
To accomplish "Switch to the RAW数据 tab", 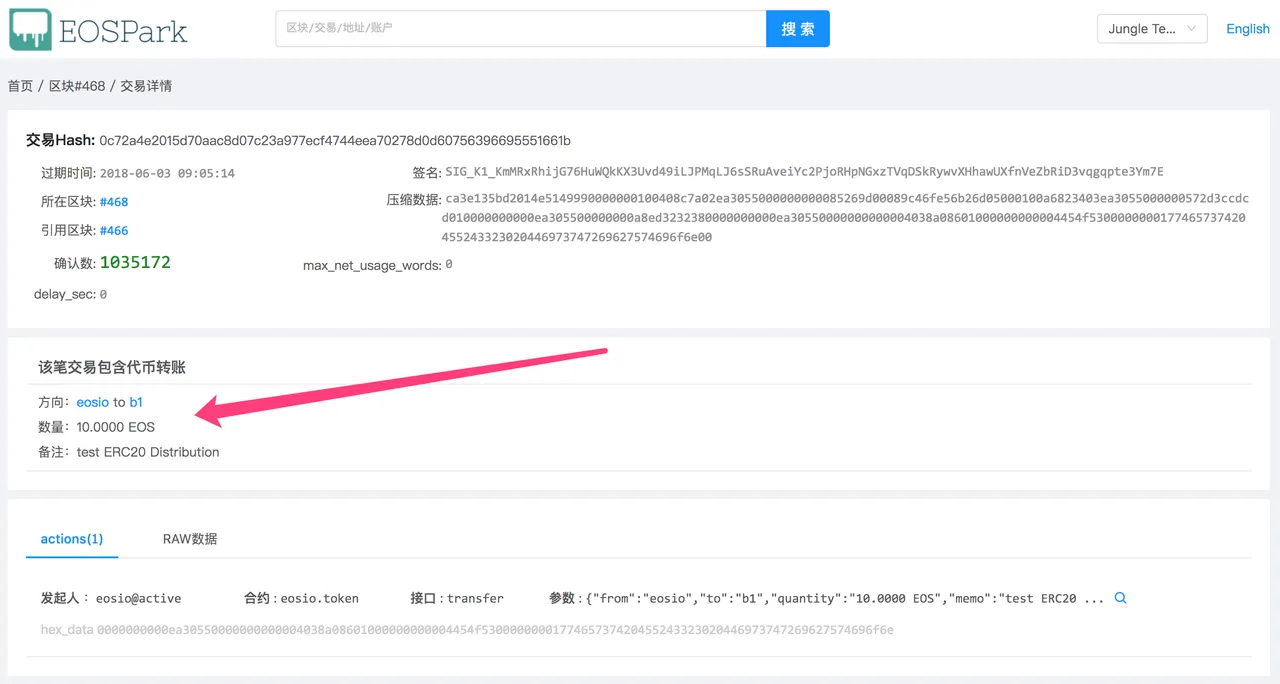I will pos(190,539).
